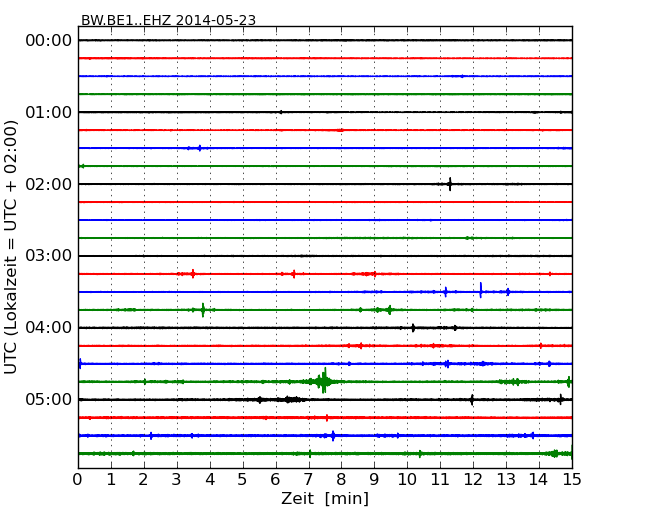The height and width of the screenshot is (520, 650).
Task: Click the black spike on the 02:00 trace
Action: (450, 184)
